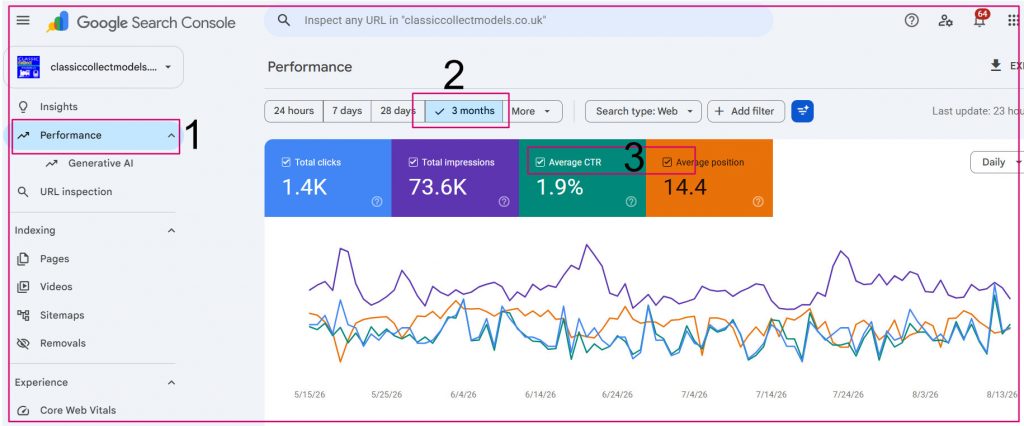Image resolution: width=1024 pixels, height=426 pixels.
Task: Open help icon on Total impressions card
Action: pyautogui.click(x=504, y=202)
